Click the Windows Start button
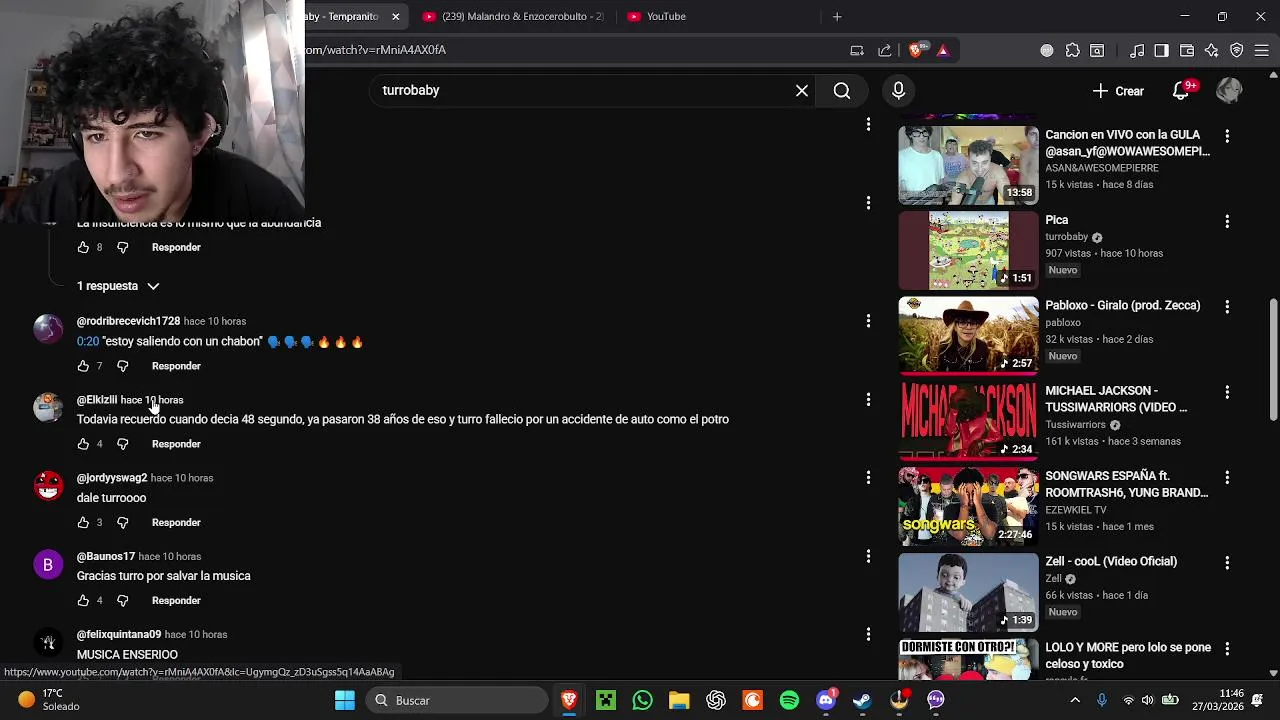This screenshot has height=720, width=1280. 345,701
